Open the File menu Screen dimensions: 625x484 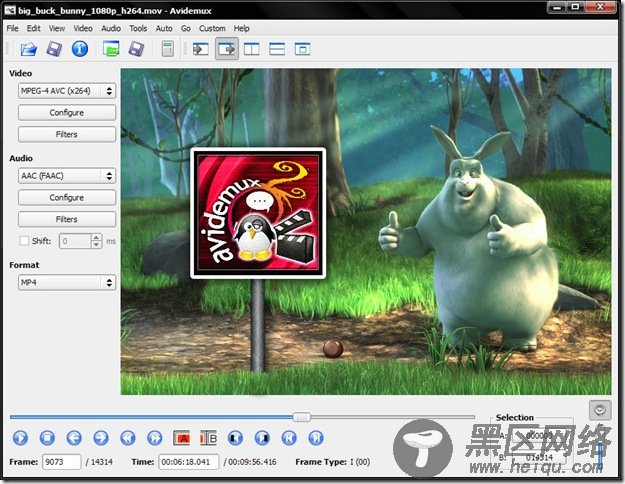point(12,28)
